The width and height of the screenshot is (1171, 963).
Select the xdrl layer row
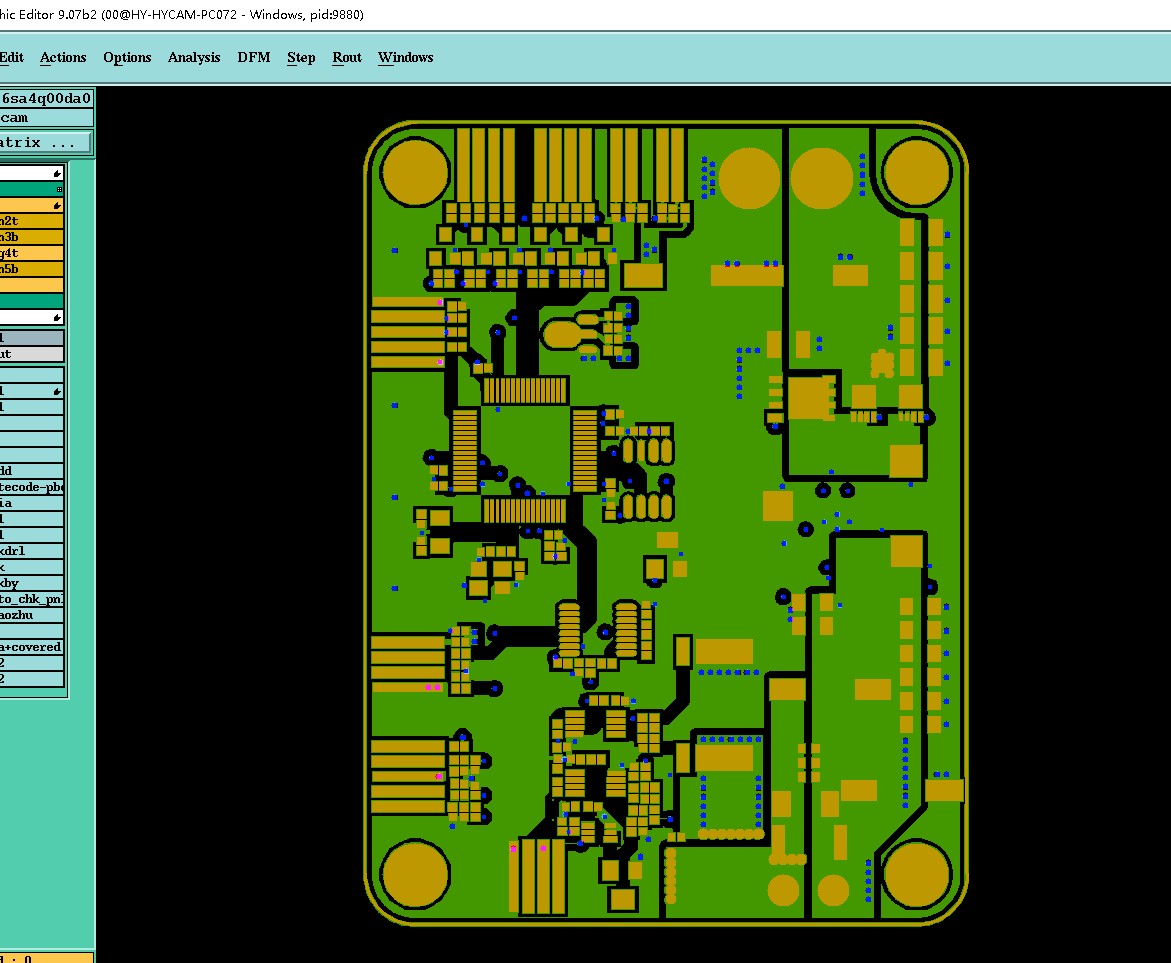pyautogui.click(x=31, y=551)
